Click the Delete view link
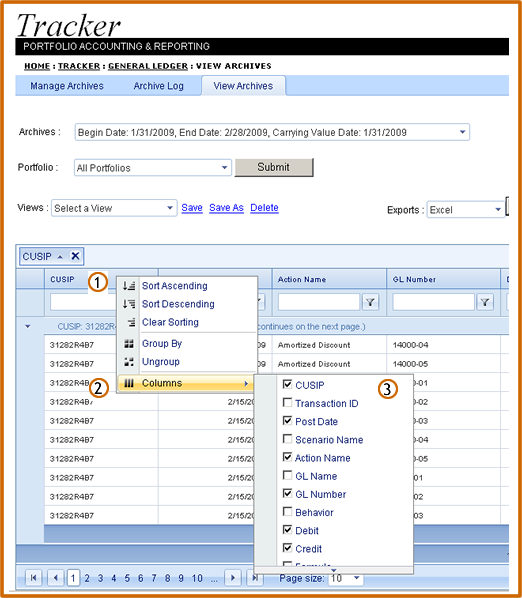522x598 pixels. (x=264, y=208)
